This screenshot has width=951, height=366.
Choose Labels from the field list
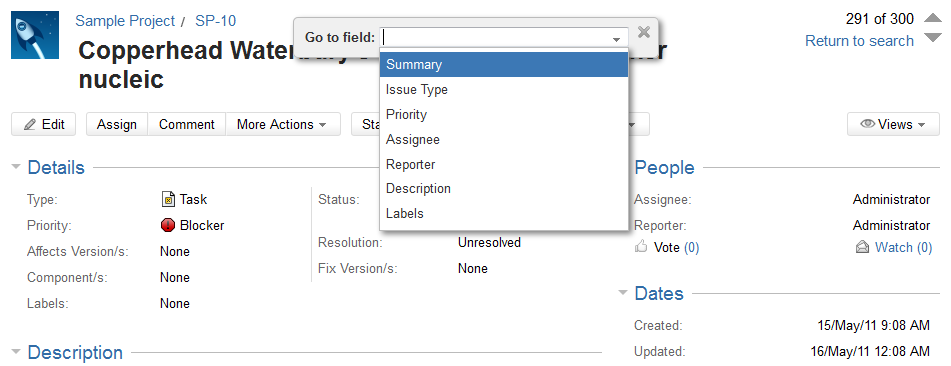(x=503, y=214)
